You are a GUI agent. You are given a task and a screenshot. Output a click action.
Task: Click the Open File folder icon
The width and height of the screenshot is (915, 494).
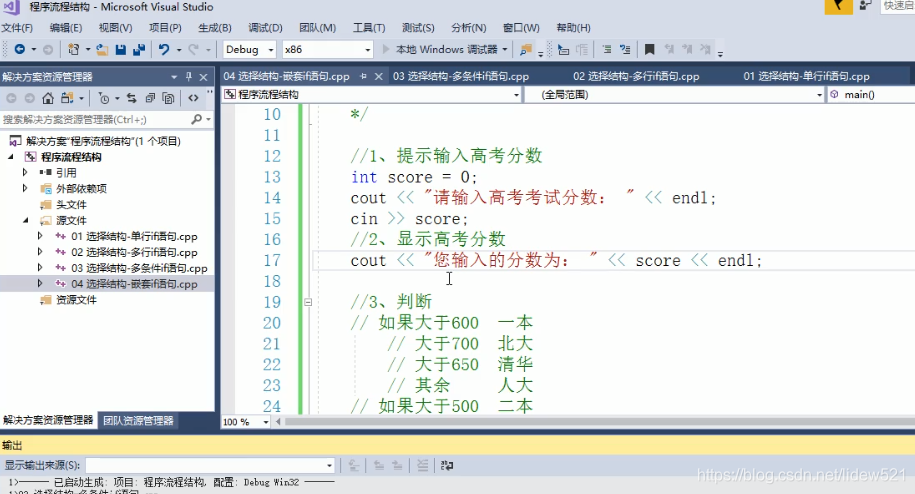(102, 50)
